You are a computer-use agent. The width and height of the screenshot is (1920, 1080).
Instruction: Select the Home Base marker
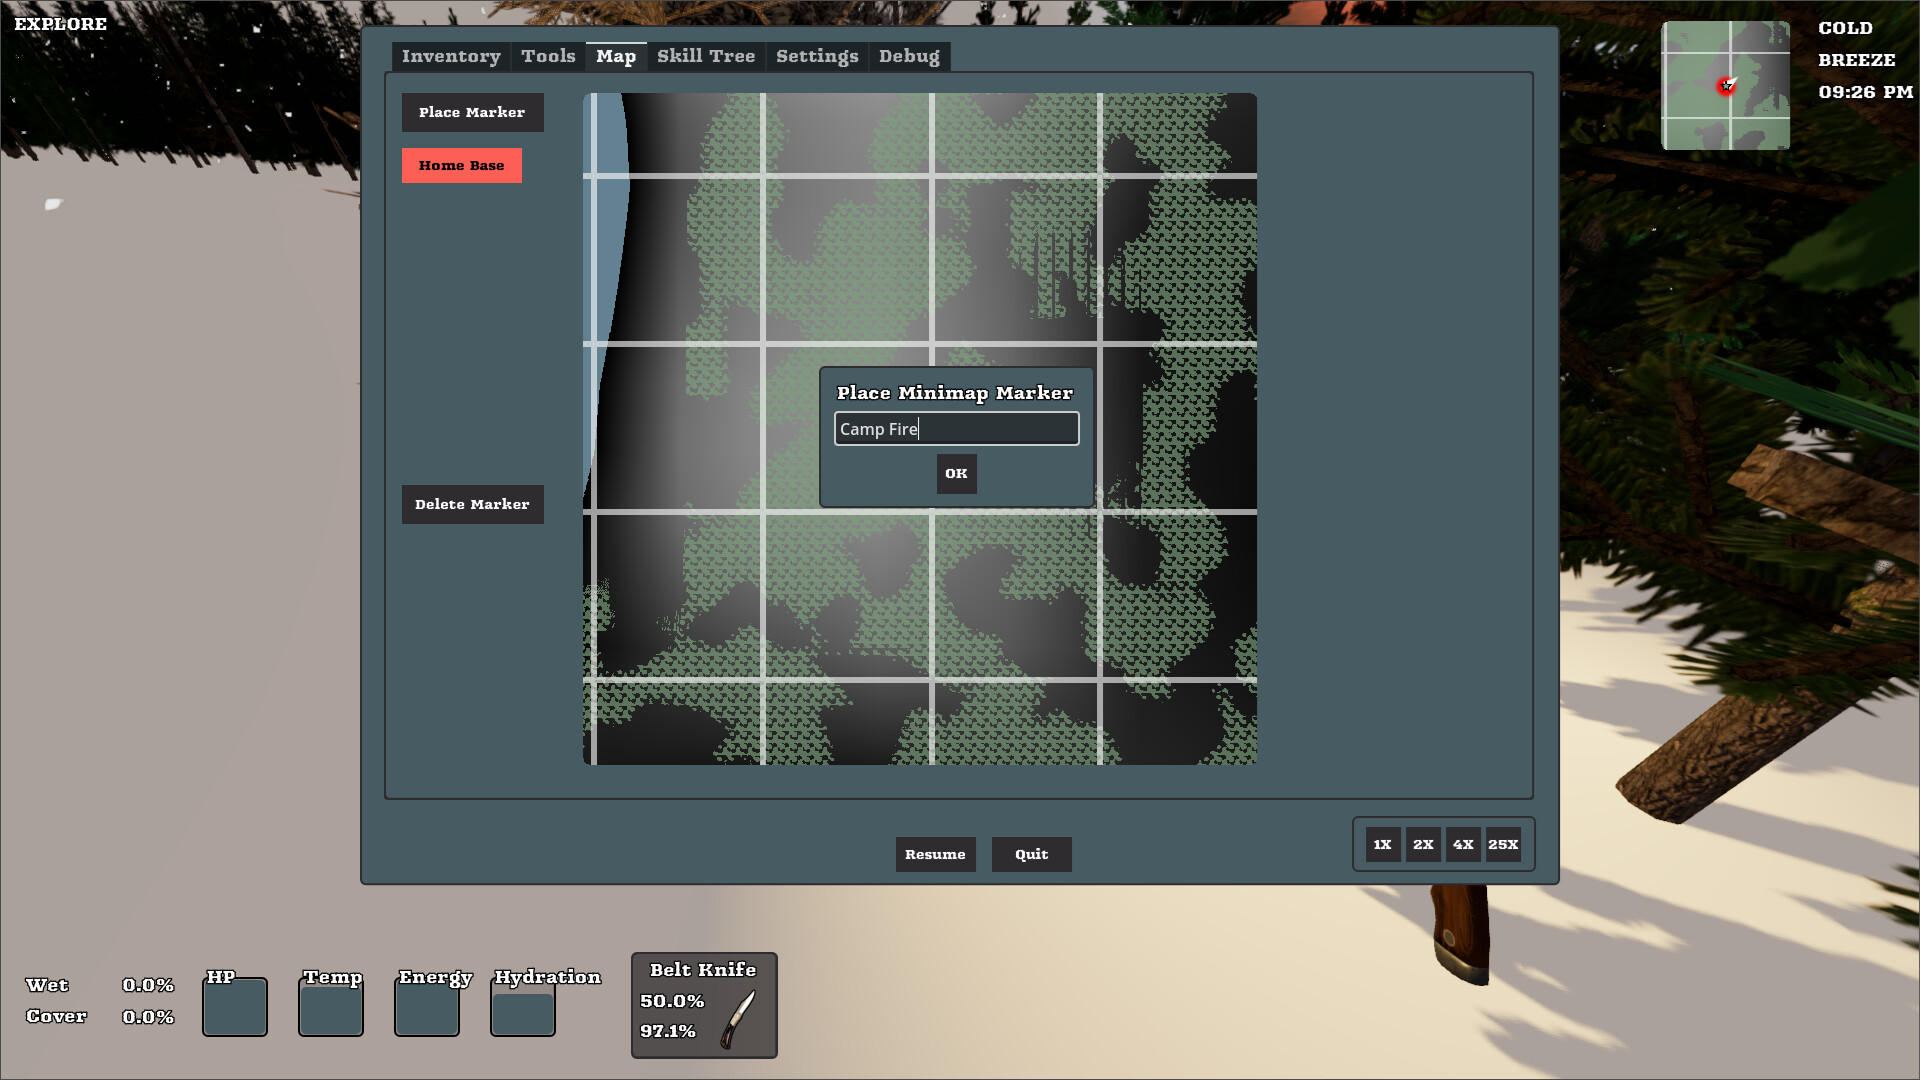(x=462, y=166)
